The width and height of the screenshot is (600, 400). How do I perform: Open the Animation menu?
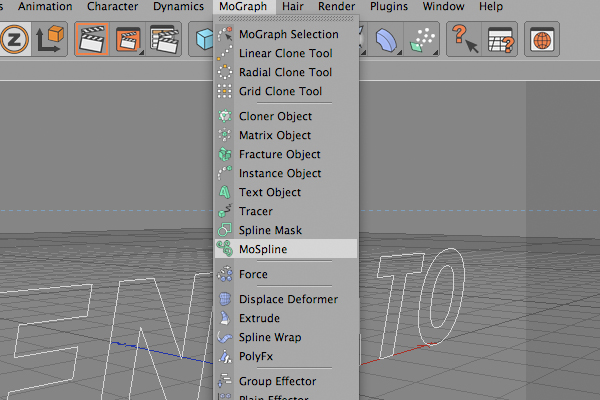click(45, 7)
